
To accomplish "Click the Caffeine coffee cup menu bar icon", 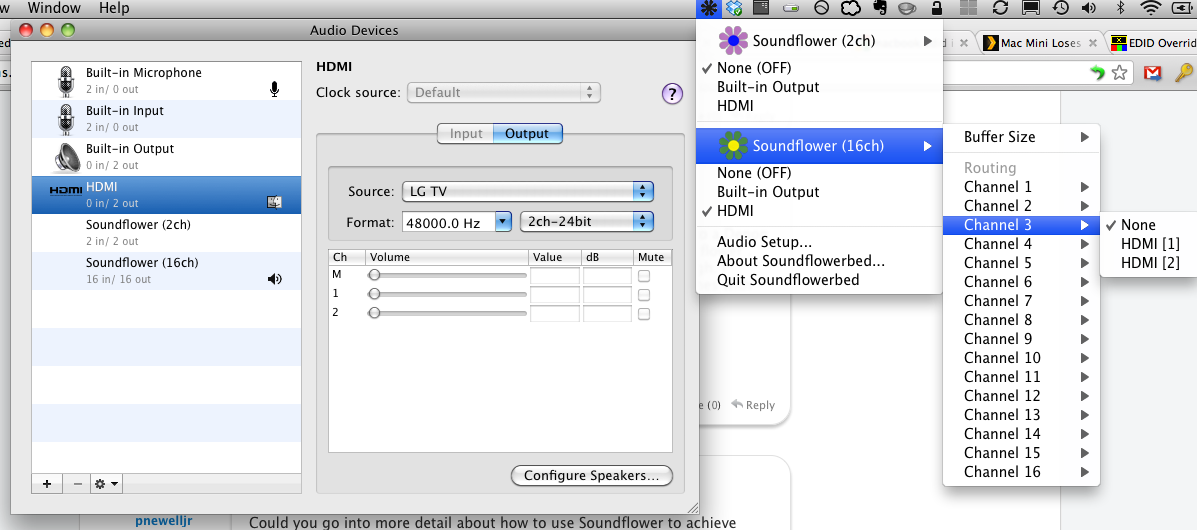I will tap(907, 8).
